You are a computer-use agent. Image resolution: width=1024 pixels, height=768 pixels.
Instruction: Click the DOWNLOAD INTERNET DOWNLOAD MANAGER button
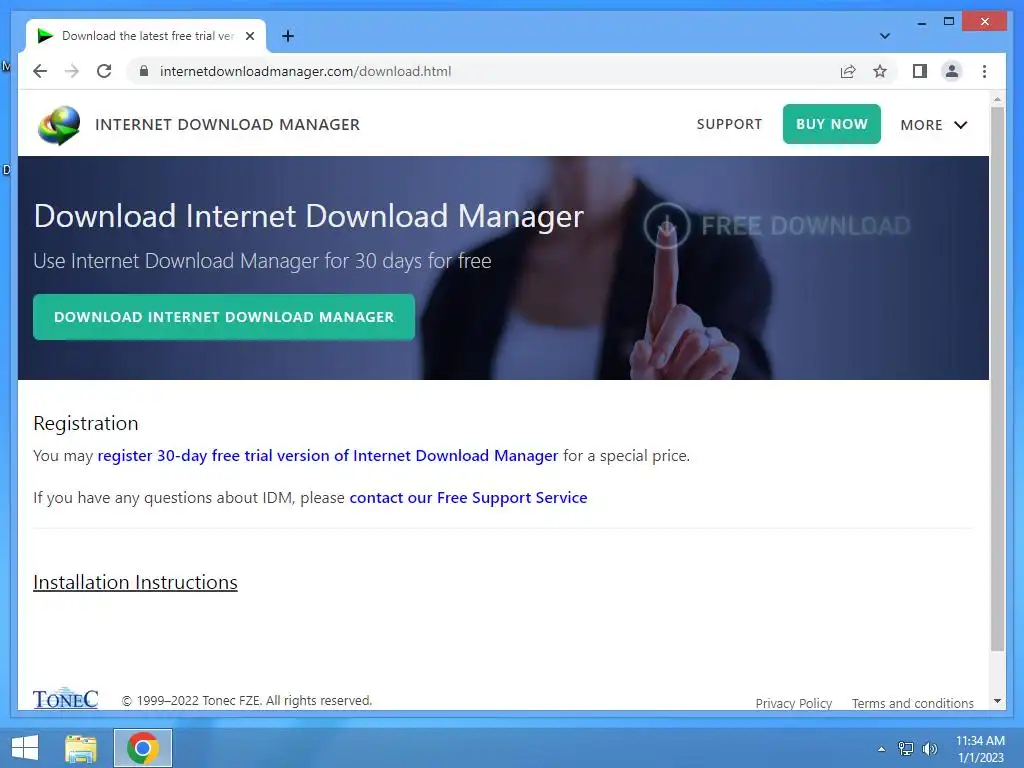point(224,317)
